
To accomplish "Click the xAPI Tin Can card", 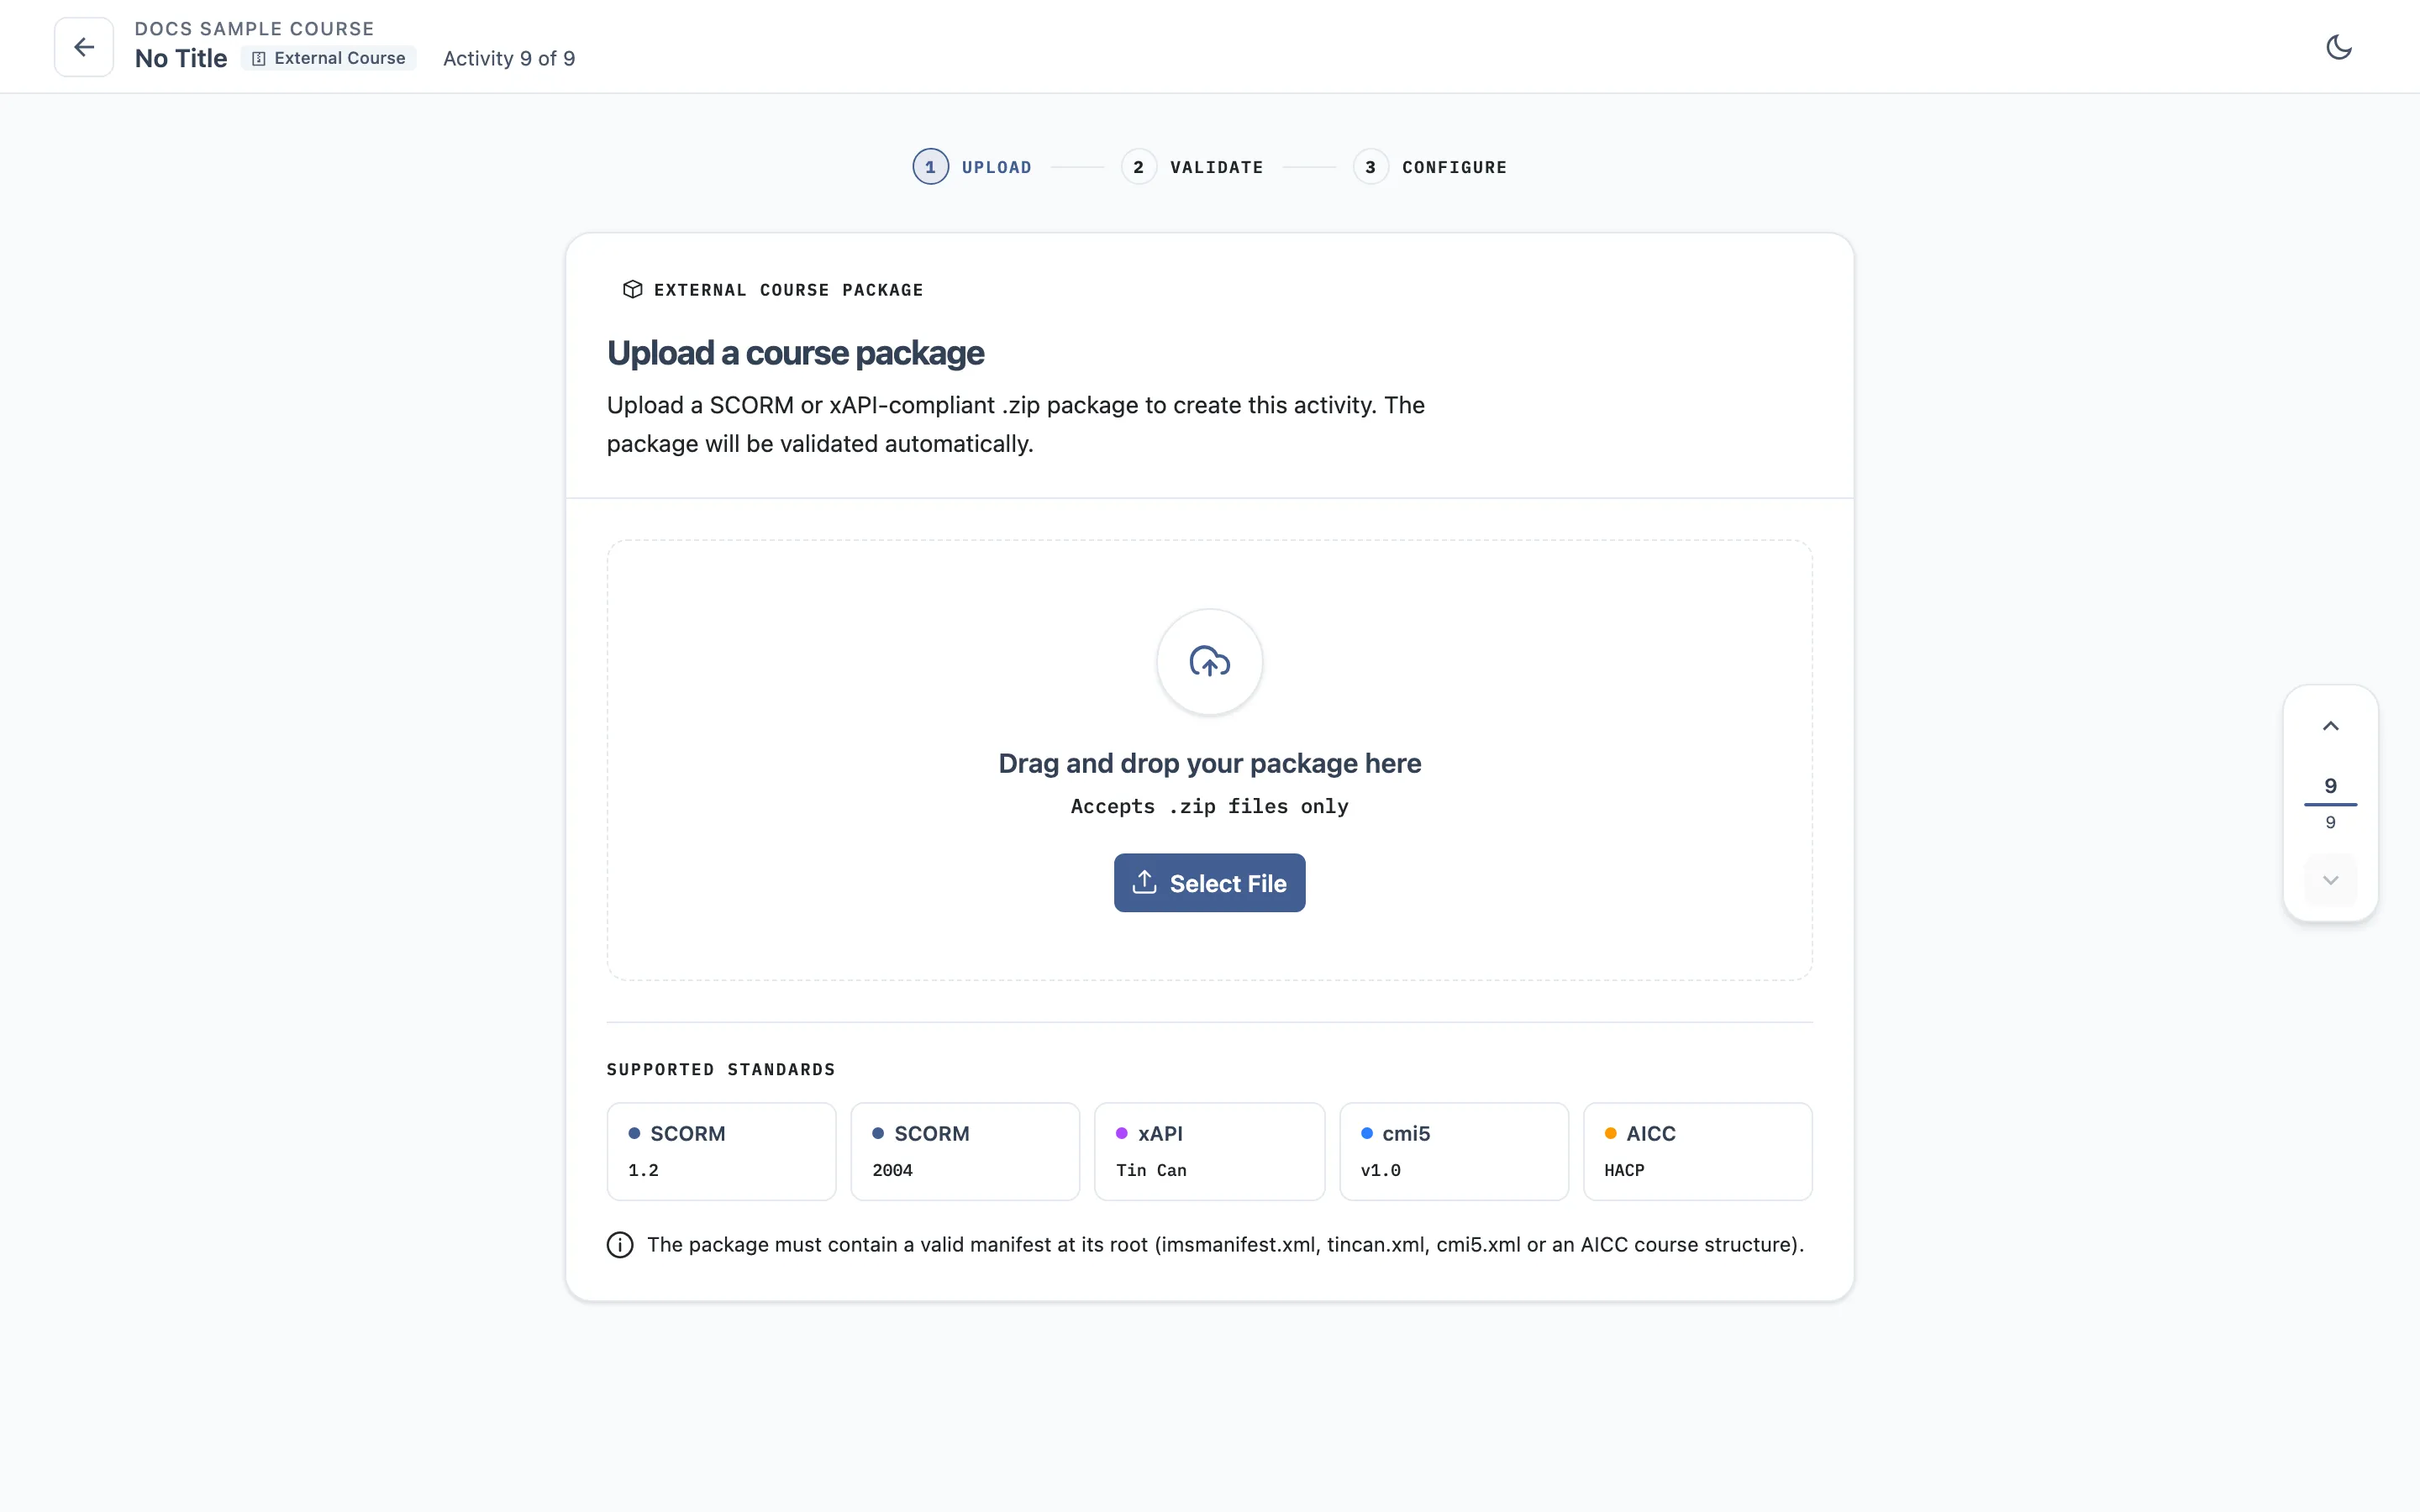I will coord(1209,1151).
